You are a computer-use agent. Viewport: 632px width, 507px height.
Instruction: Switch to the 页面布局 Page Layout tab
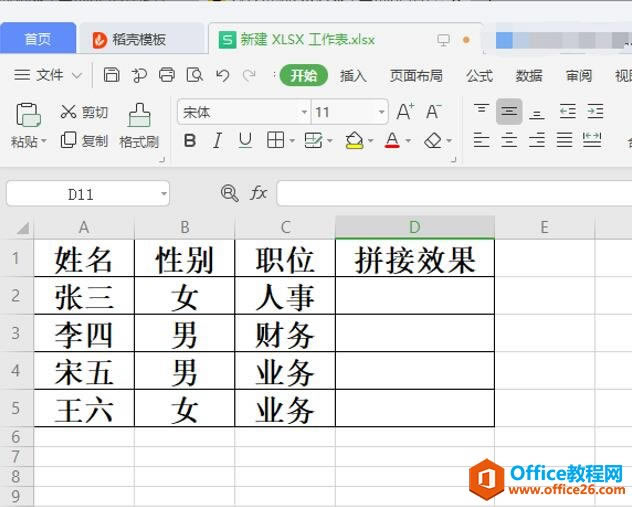tap(416, 75)
